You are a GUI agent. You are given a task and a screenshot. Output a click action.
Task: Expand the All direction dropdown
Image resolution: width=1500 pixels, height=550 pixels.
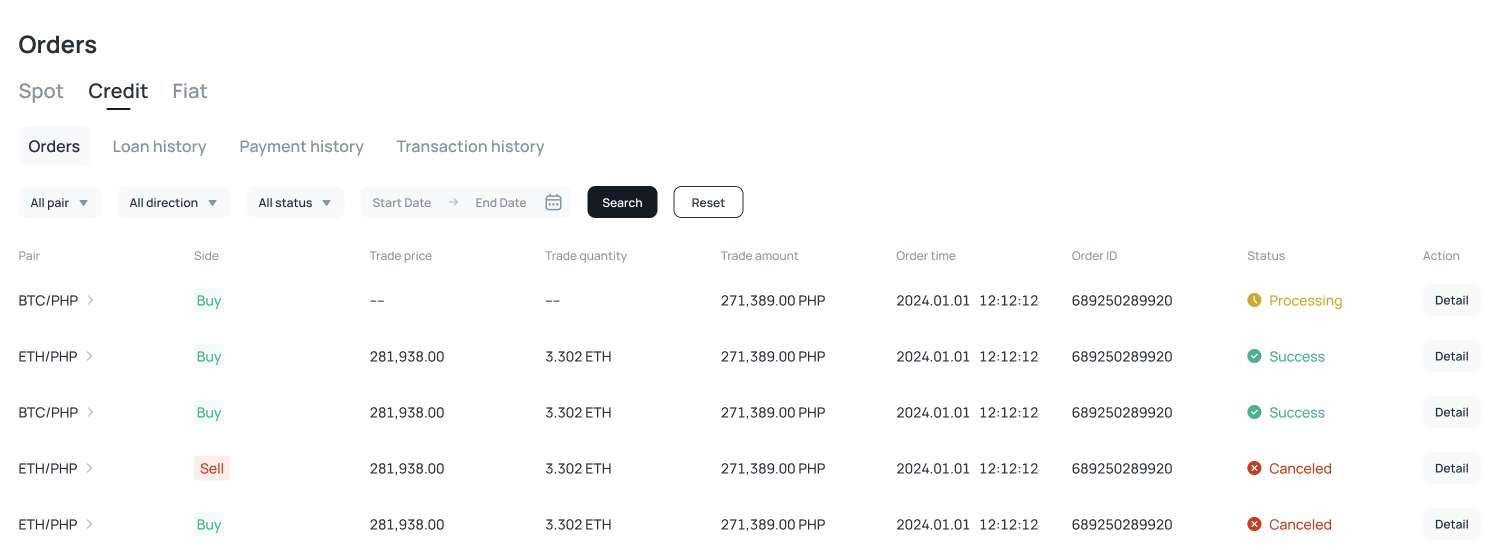click(x=174, y=202)
